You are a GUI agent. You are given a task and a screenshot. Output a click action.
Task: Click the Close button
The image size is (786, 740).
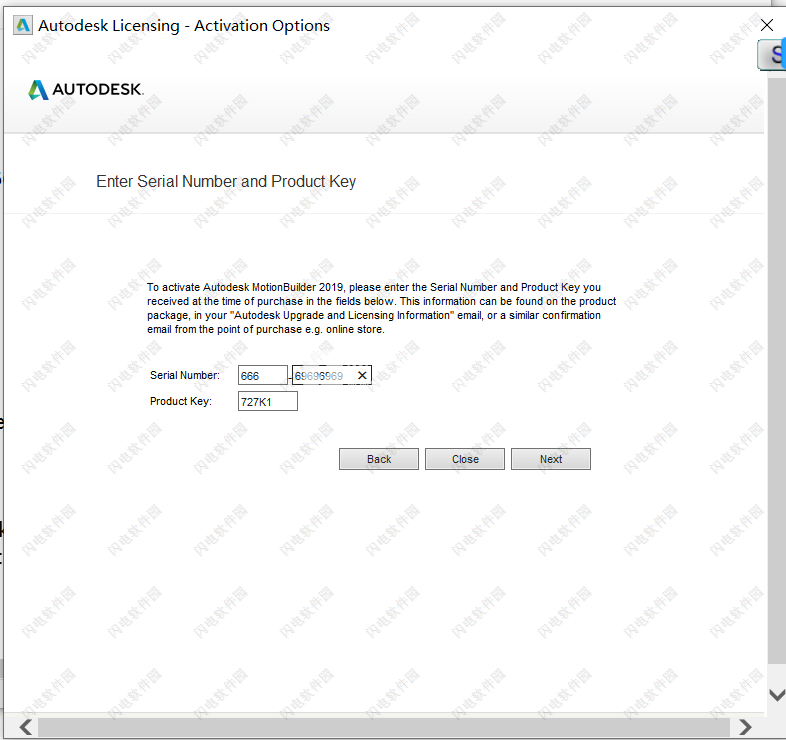(465, 459)
